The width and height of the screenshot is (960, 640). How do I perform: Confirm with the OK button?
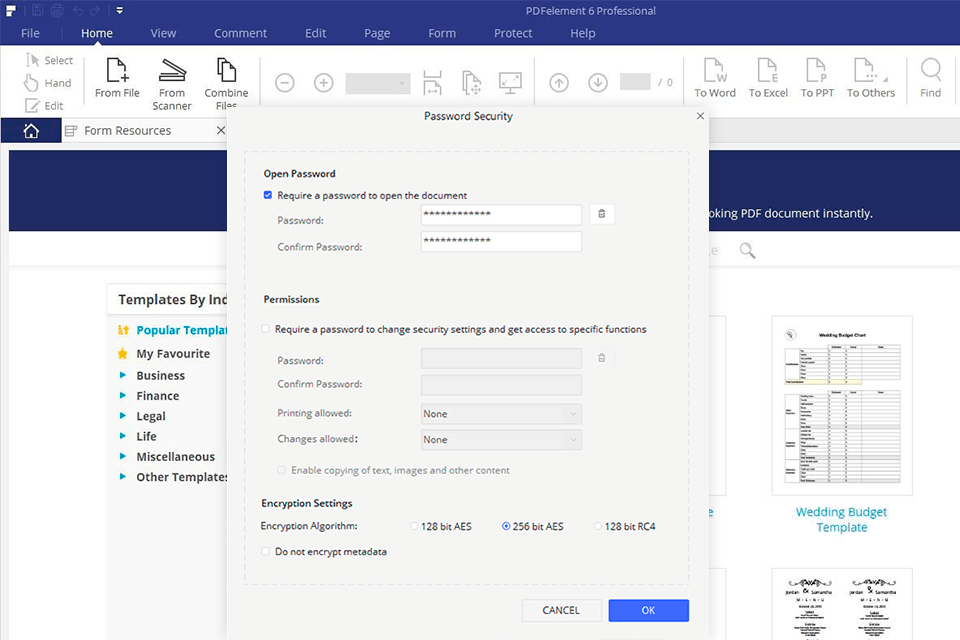(x=648, y=610)
